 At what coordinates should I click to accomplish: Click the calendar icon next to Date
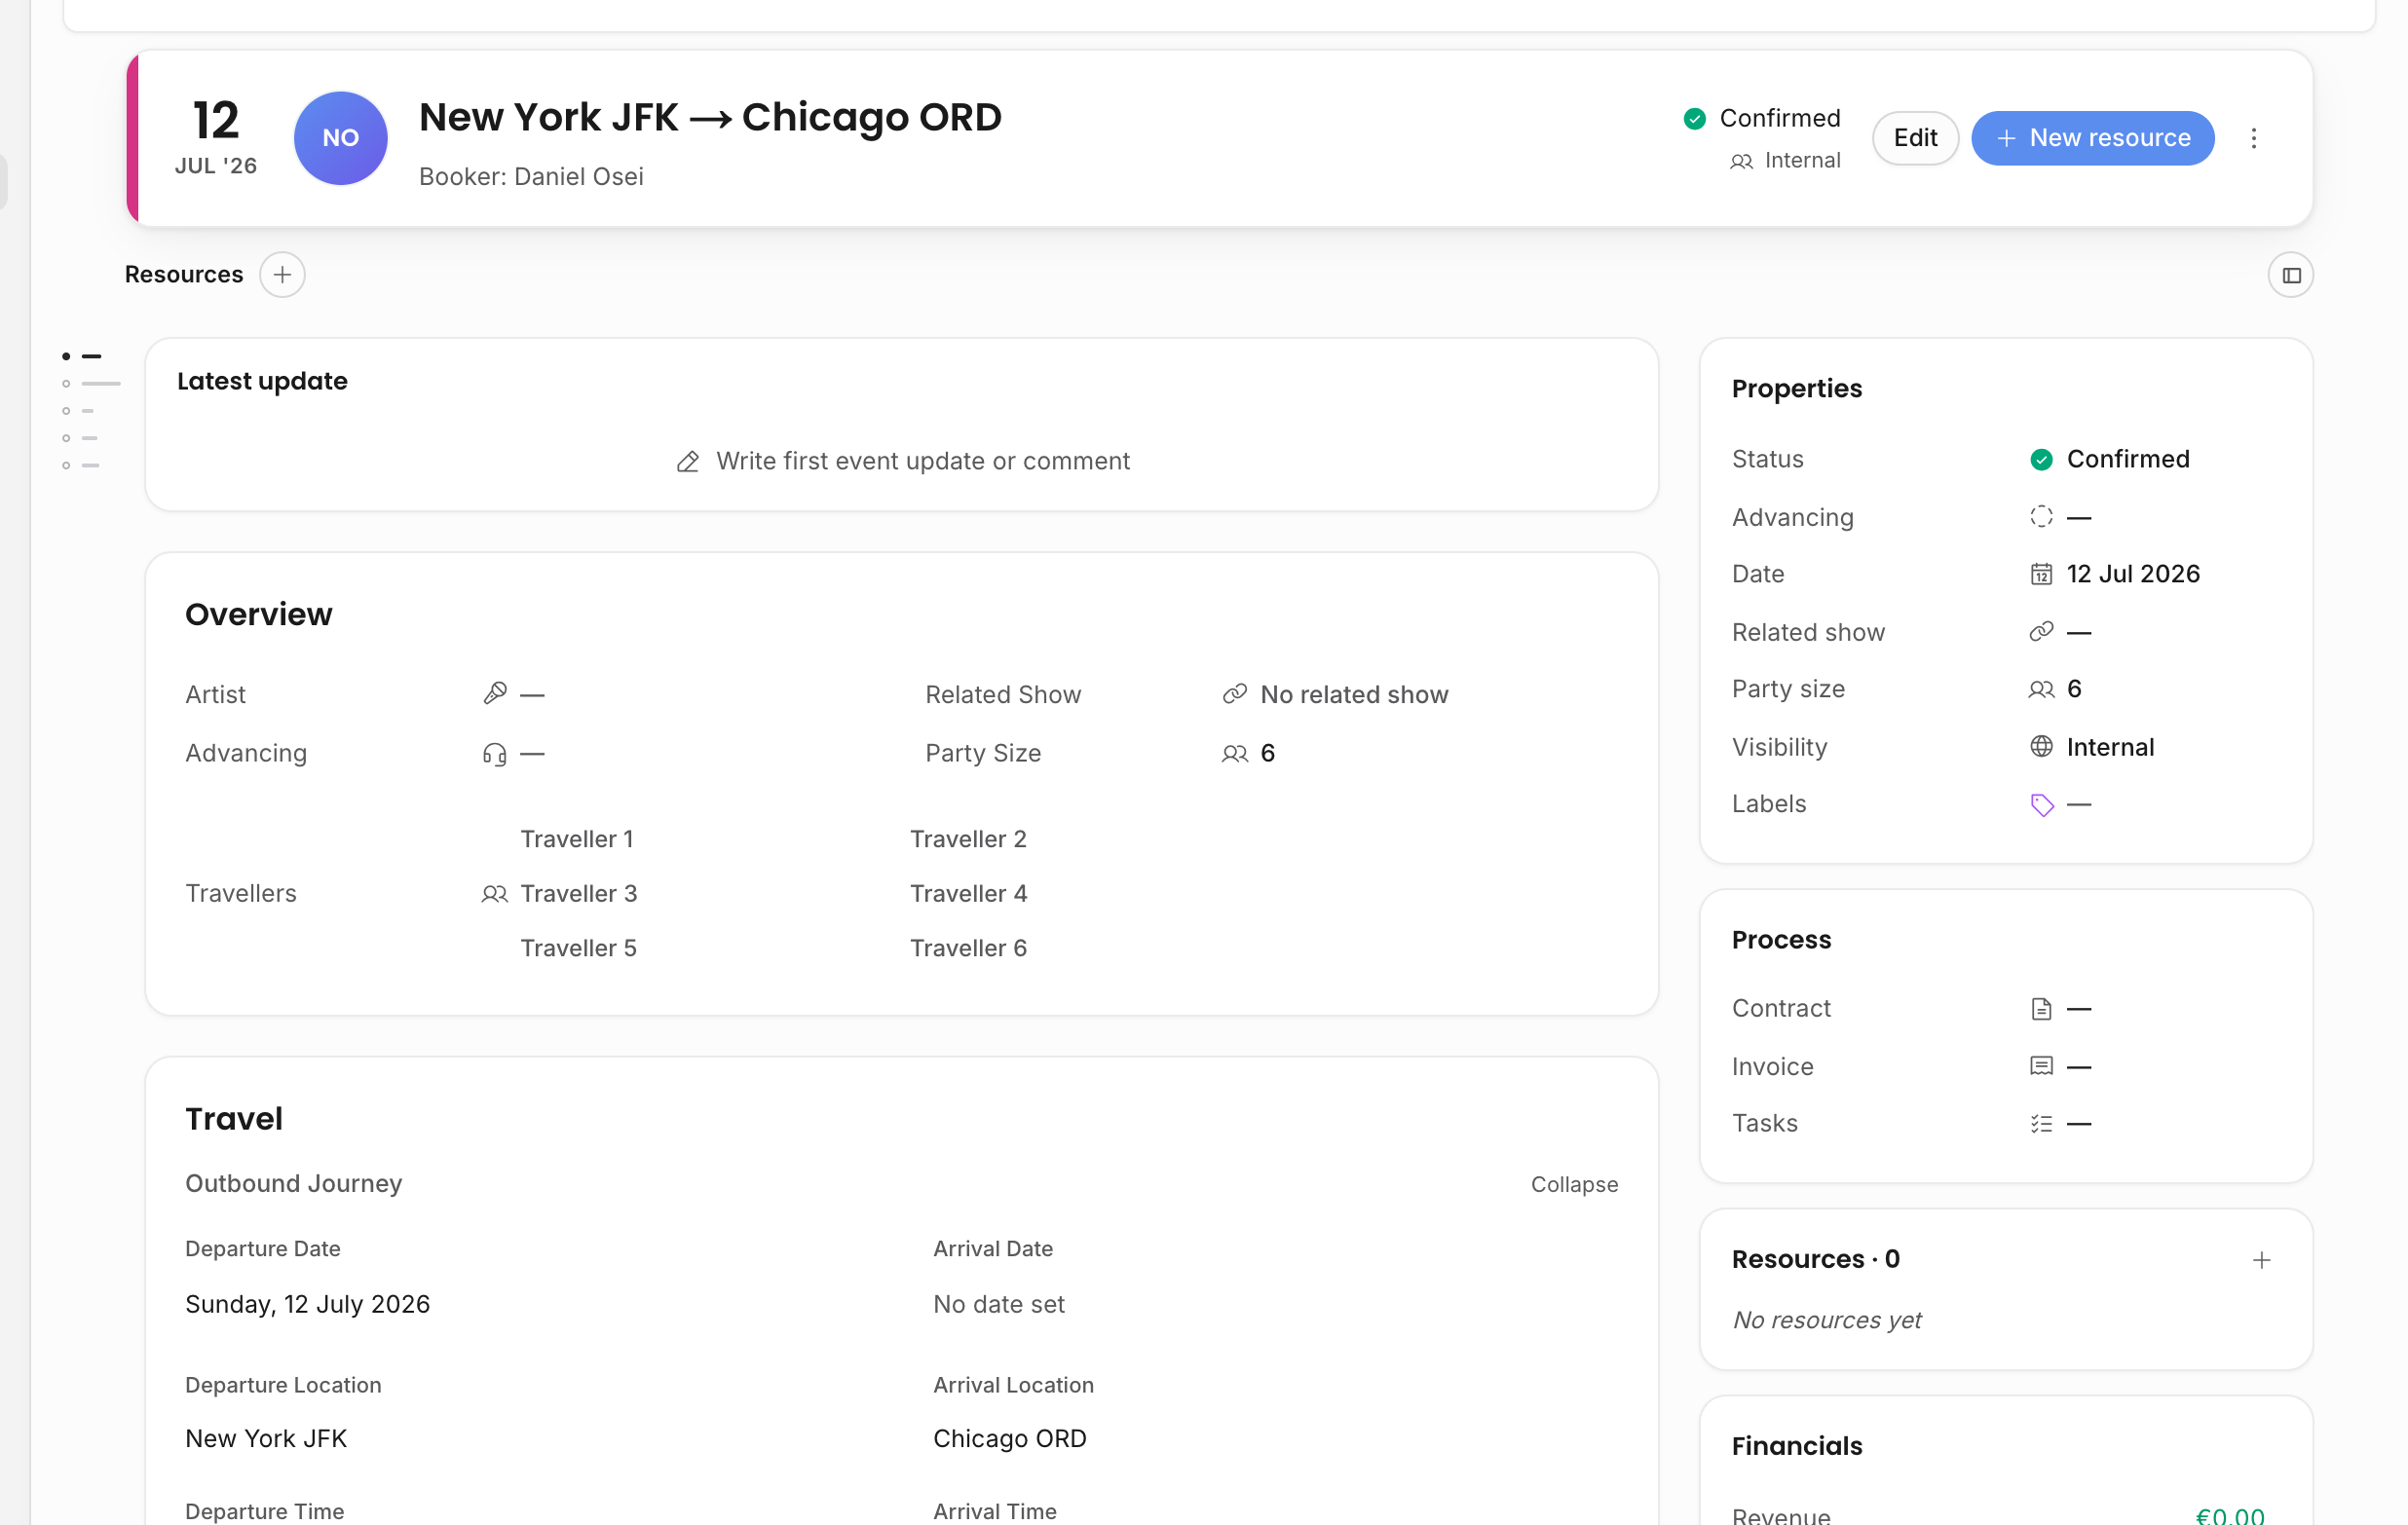point(2041,574)
